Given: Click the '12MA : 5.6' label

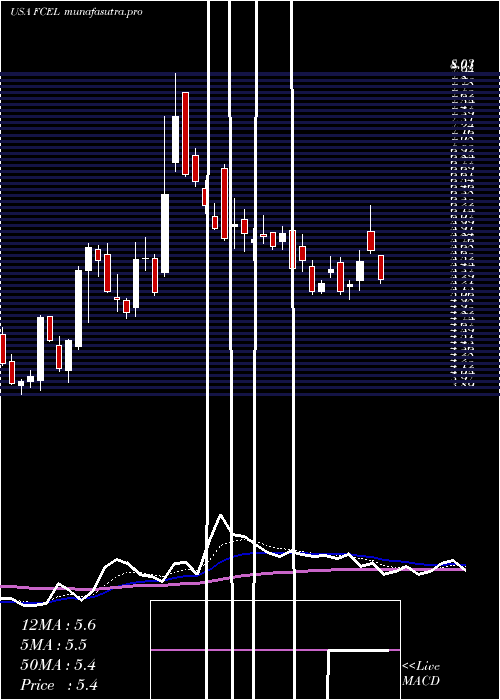Looking at the screenshot, I should coord(58,625).
